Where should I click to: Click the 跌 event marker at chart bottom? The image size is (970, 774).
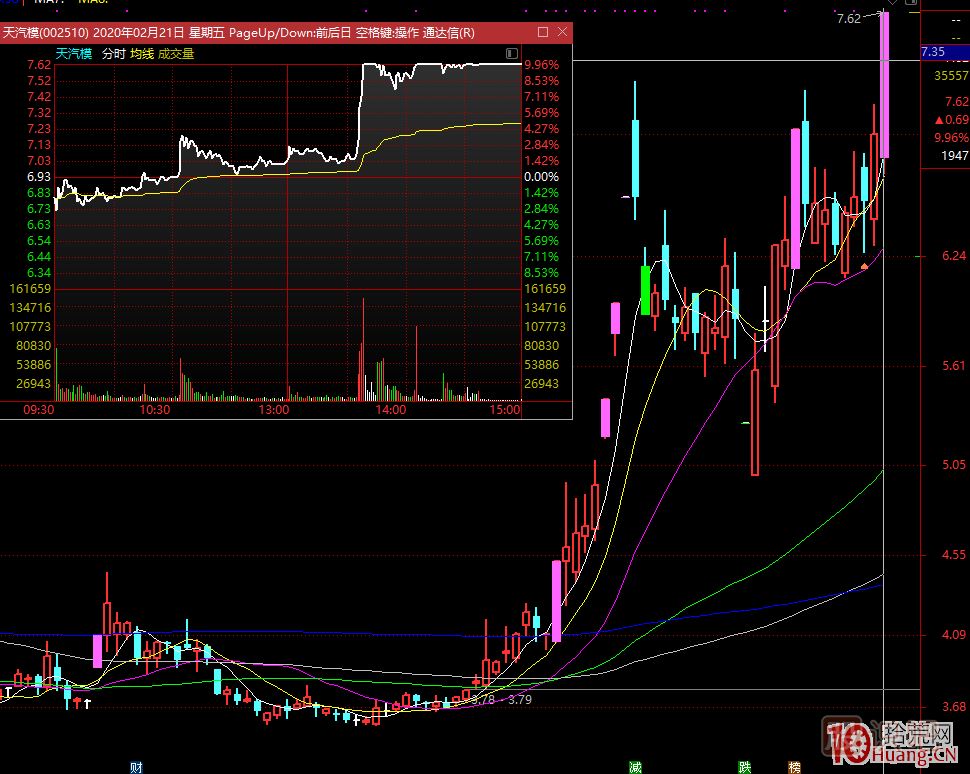pyautogui.click(x=744, y=767)
